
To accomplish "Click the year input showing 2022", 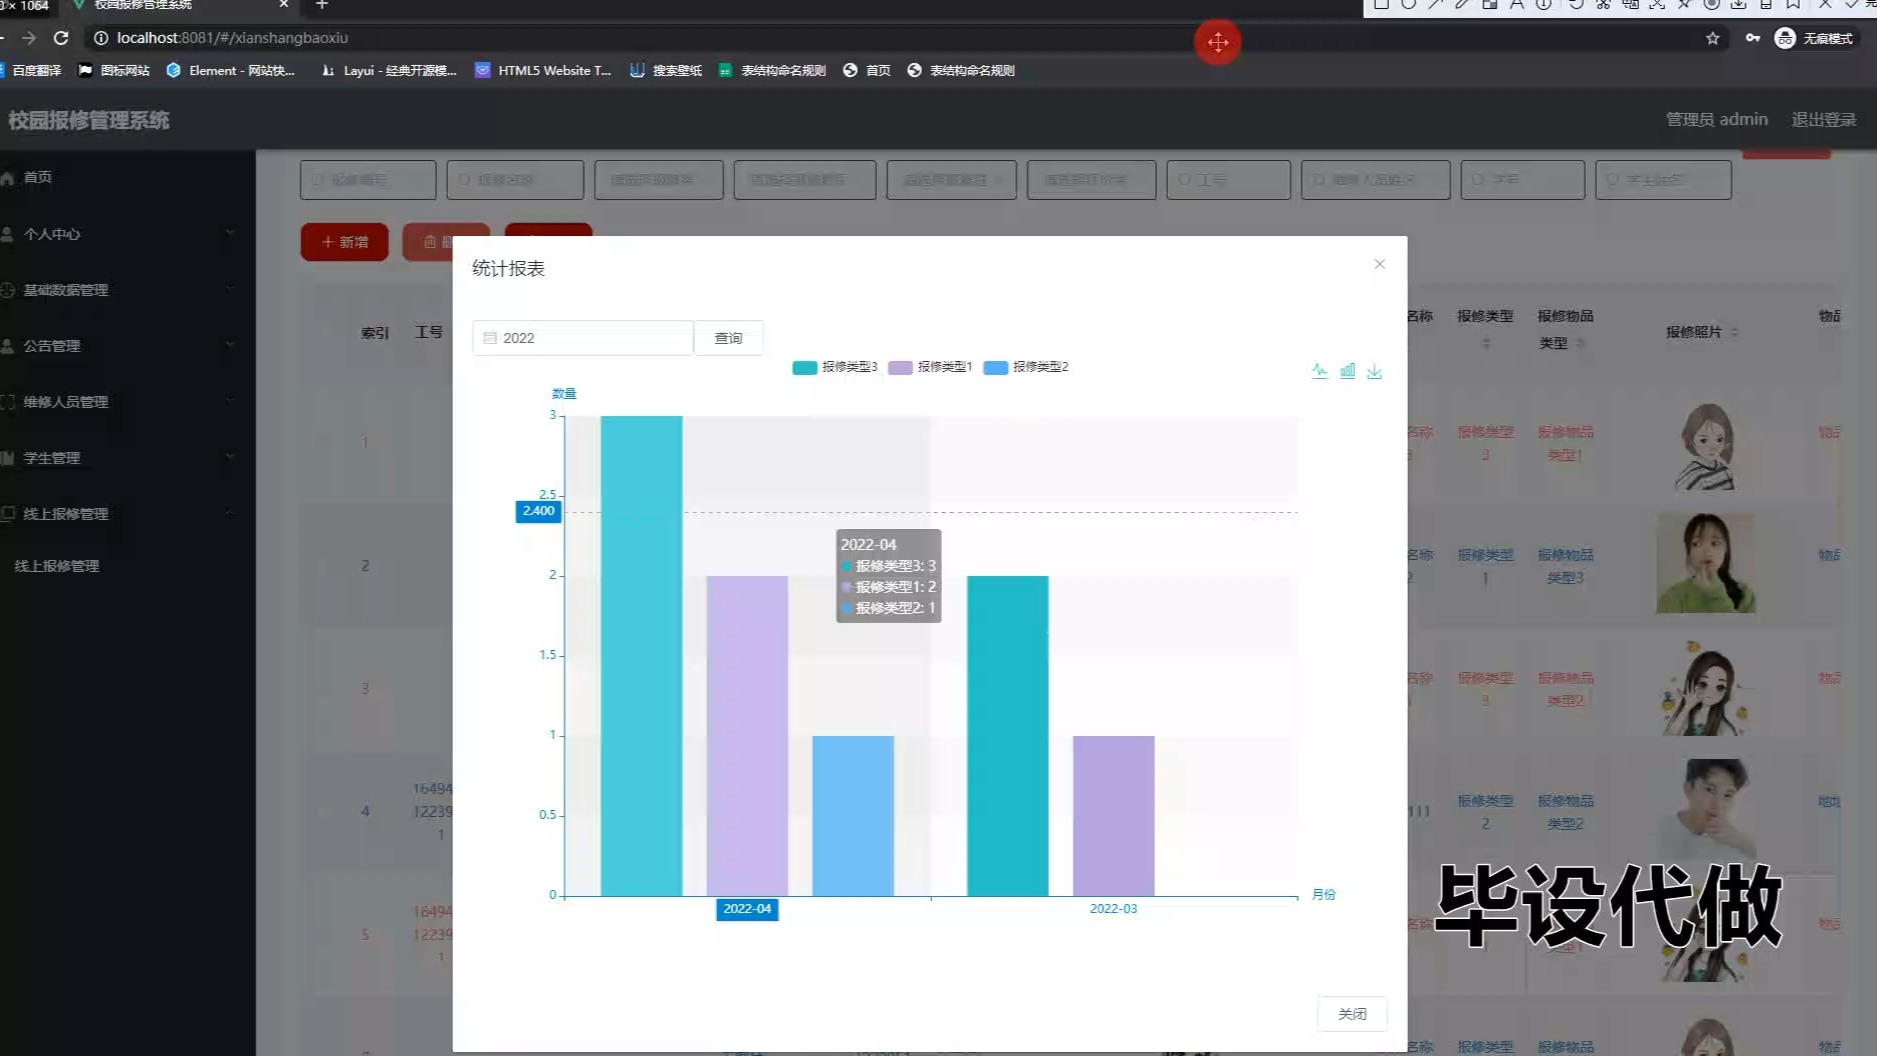I will click(583, 338).
